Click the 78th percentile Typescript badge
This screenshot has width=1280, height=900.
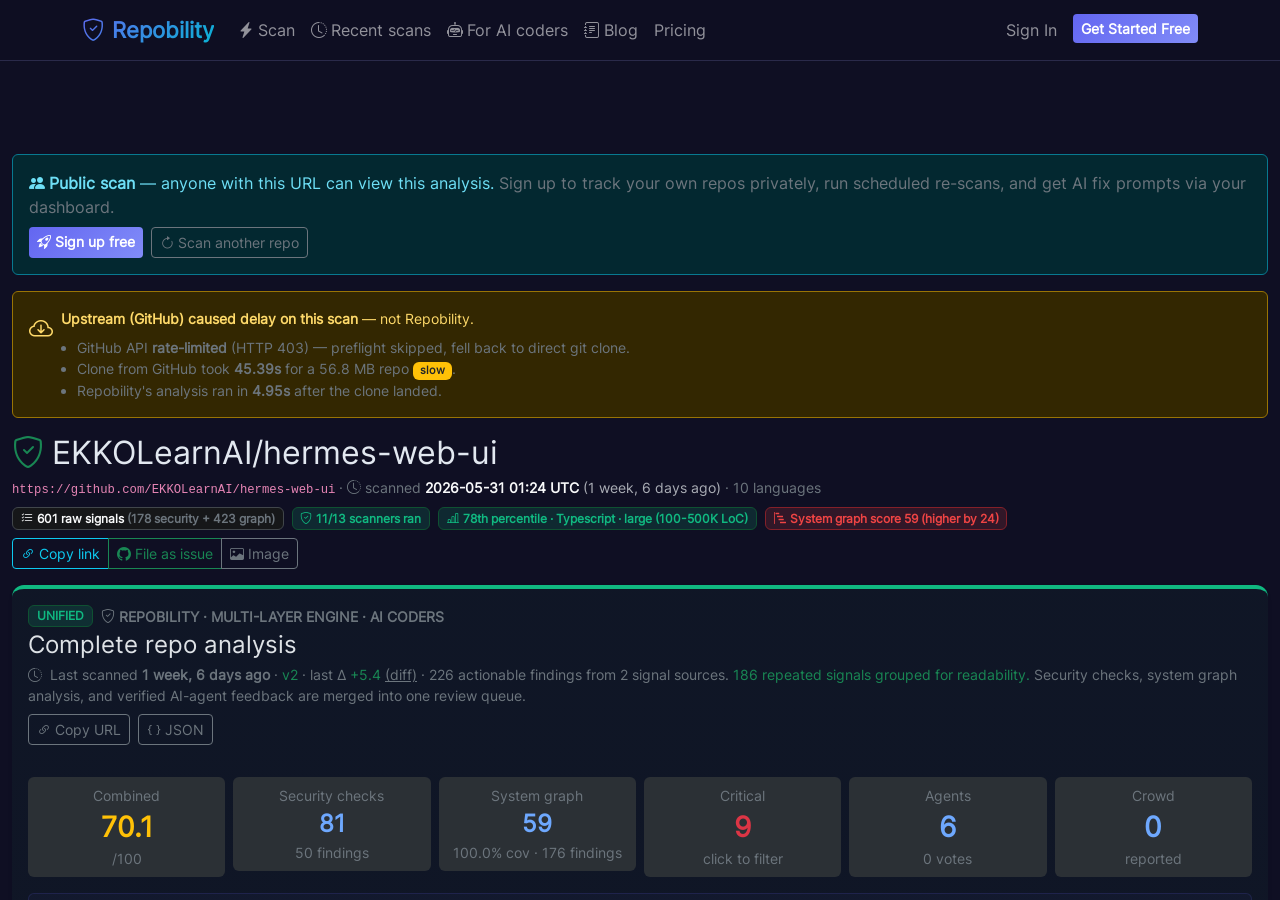point(597,518)
